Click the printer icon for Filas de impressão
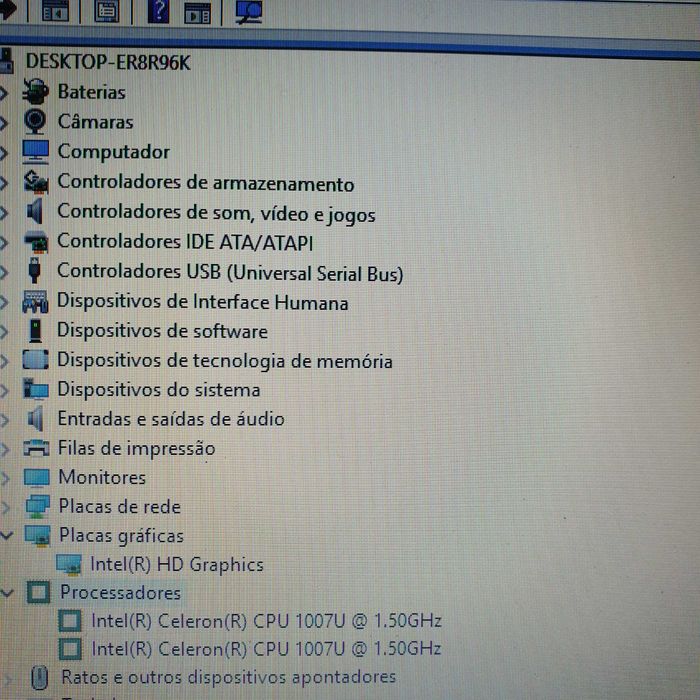 pos(36,447)
